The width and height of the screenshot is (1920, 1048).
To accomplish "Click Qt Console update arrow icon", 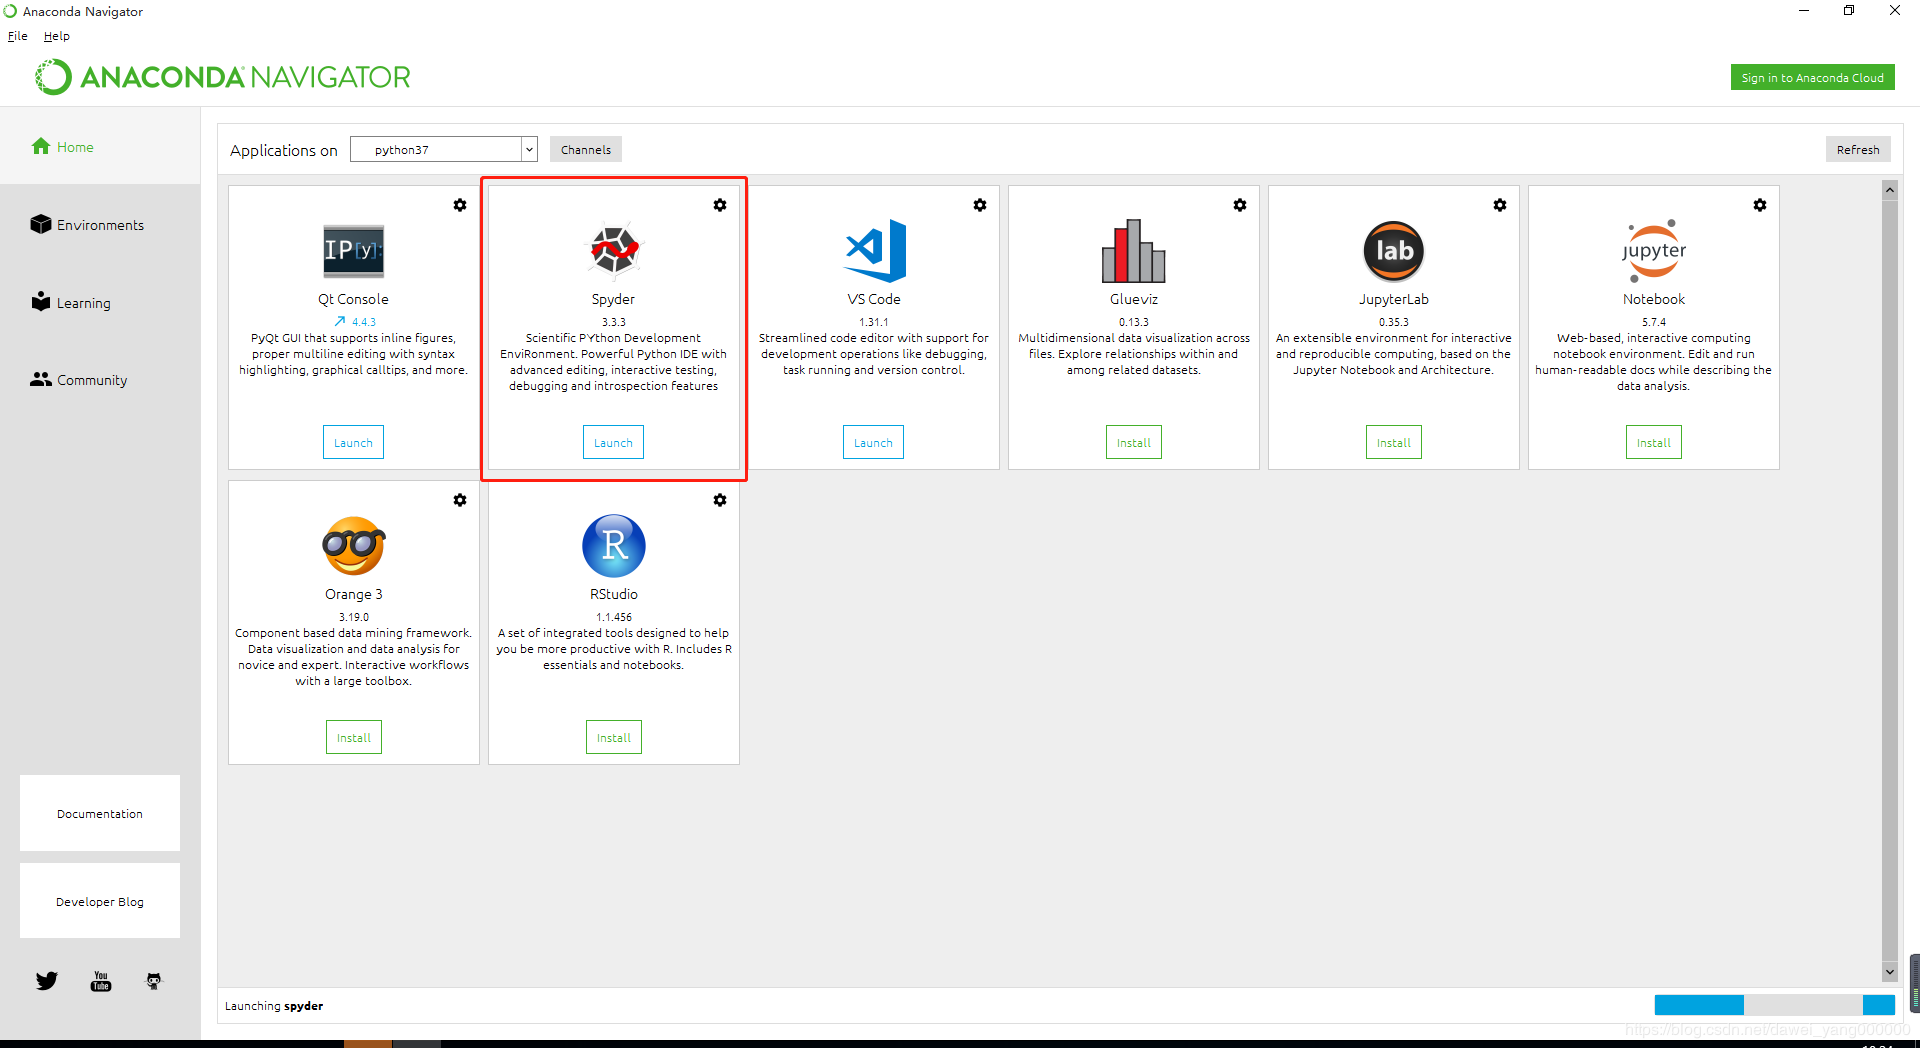I will click(340, 322).
